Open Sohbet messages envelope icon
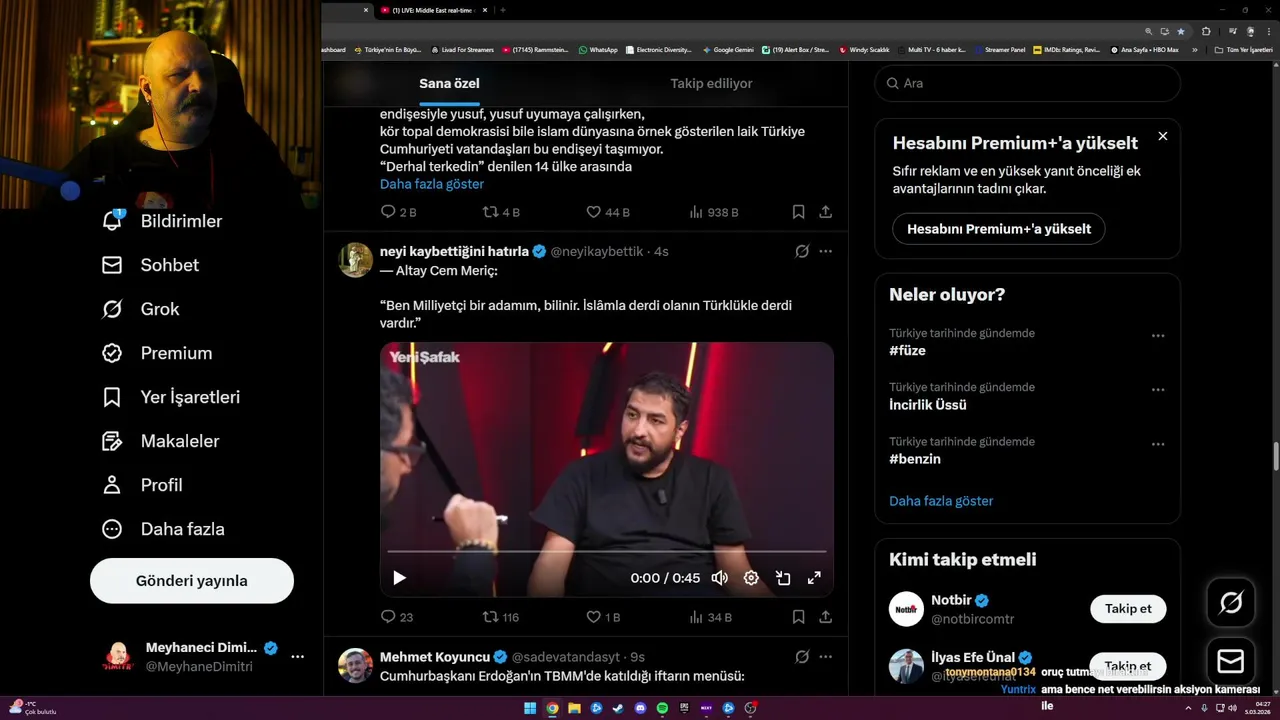The width and height of the screenshot is (1280, 720). coord(112,265)
